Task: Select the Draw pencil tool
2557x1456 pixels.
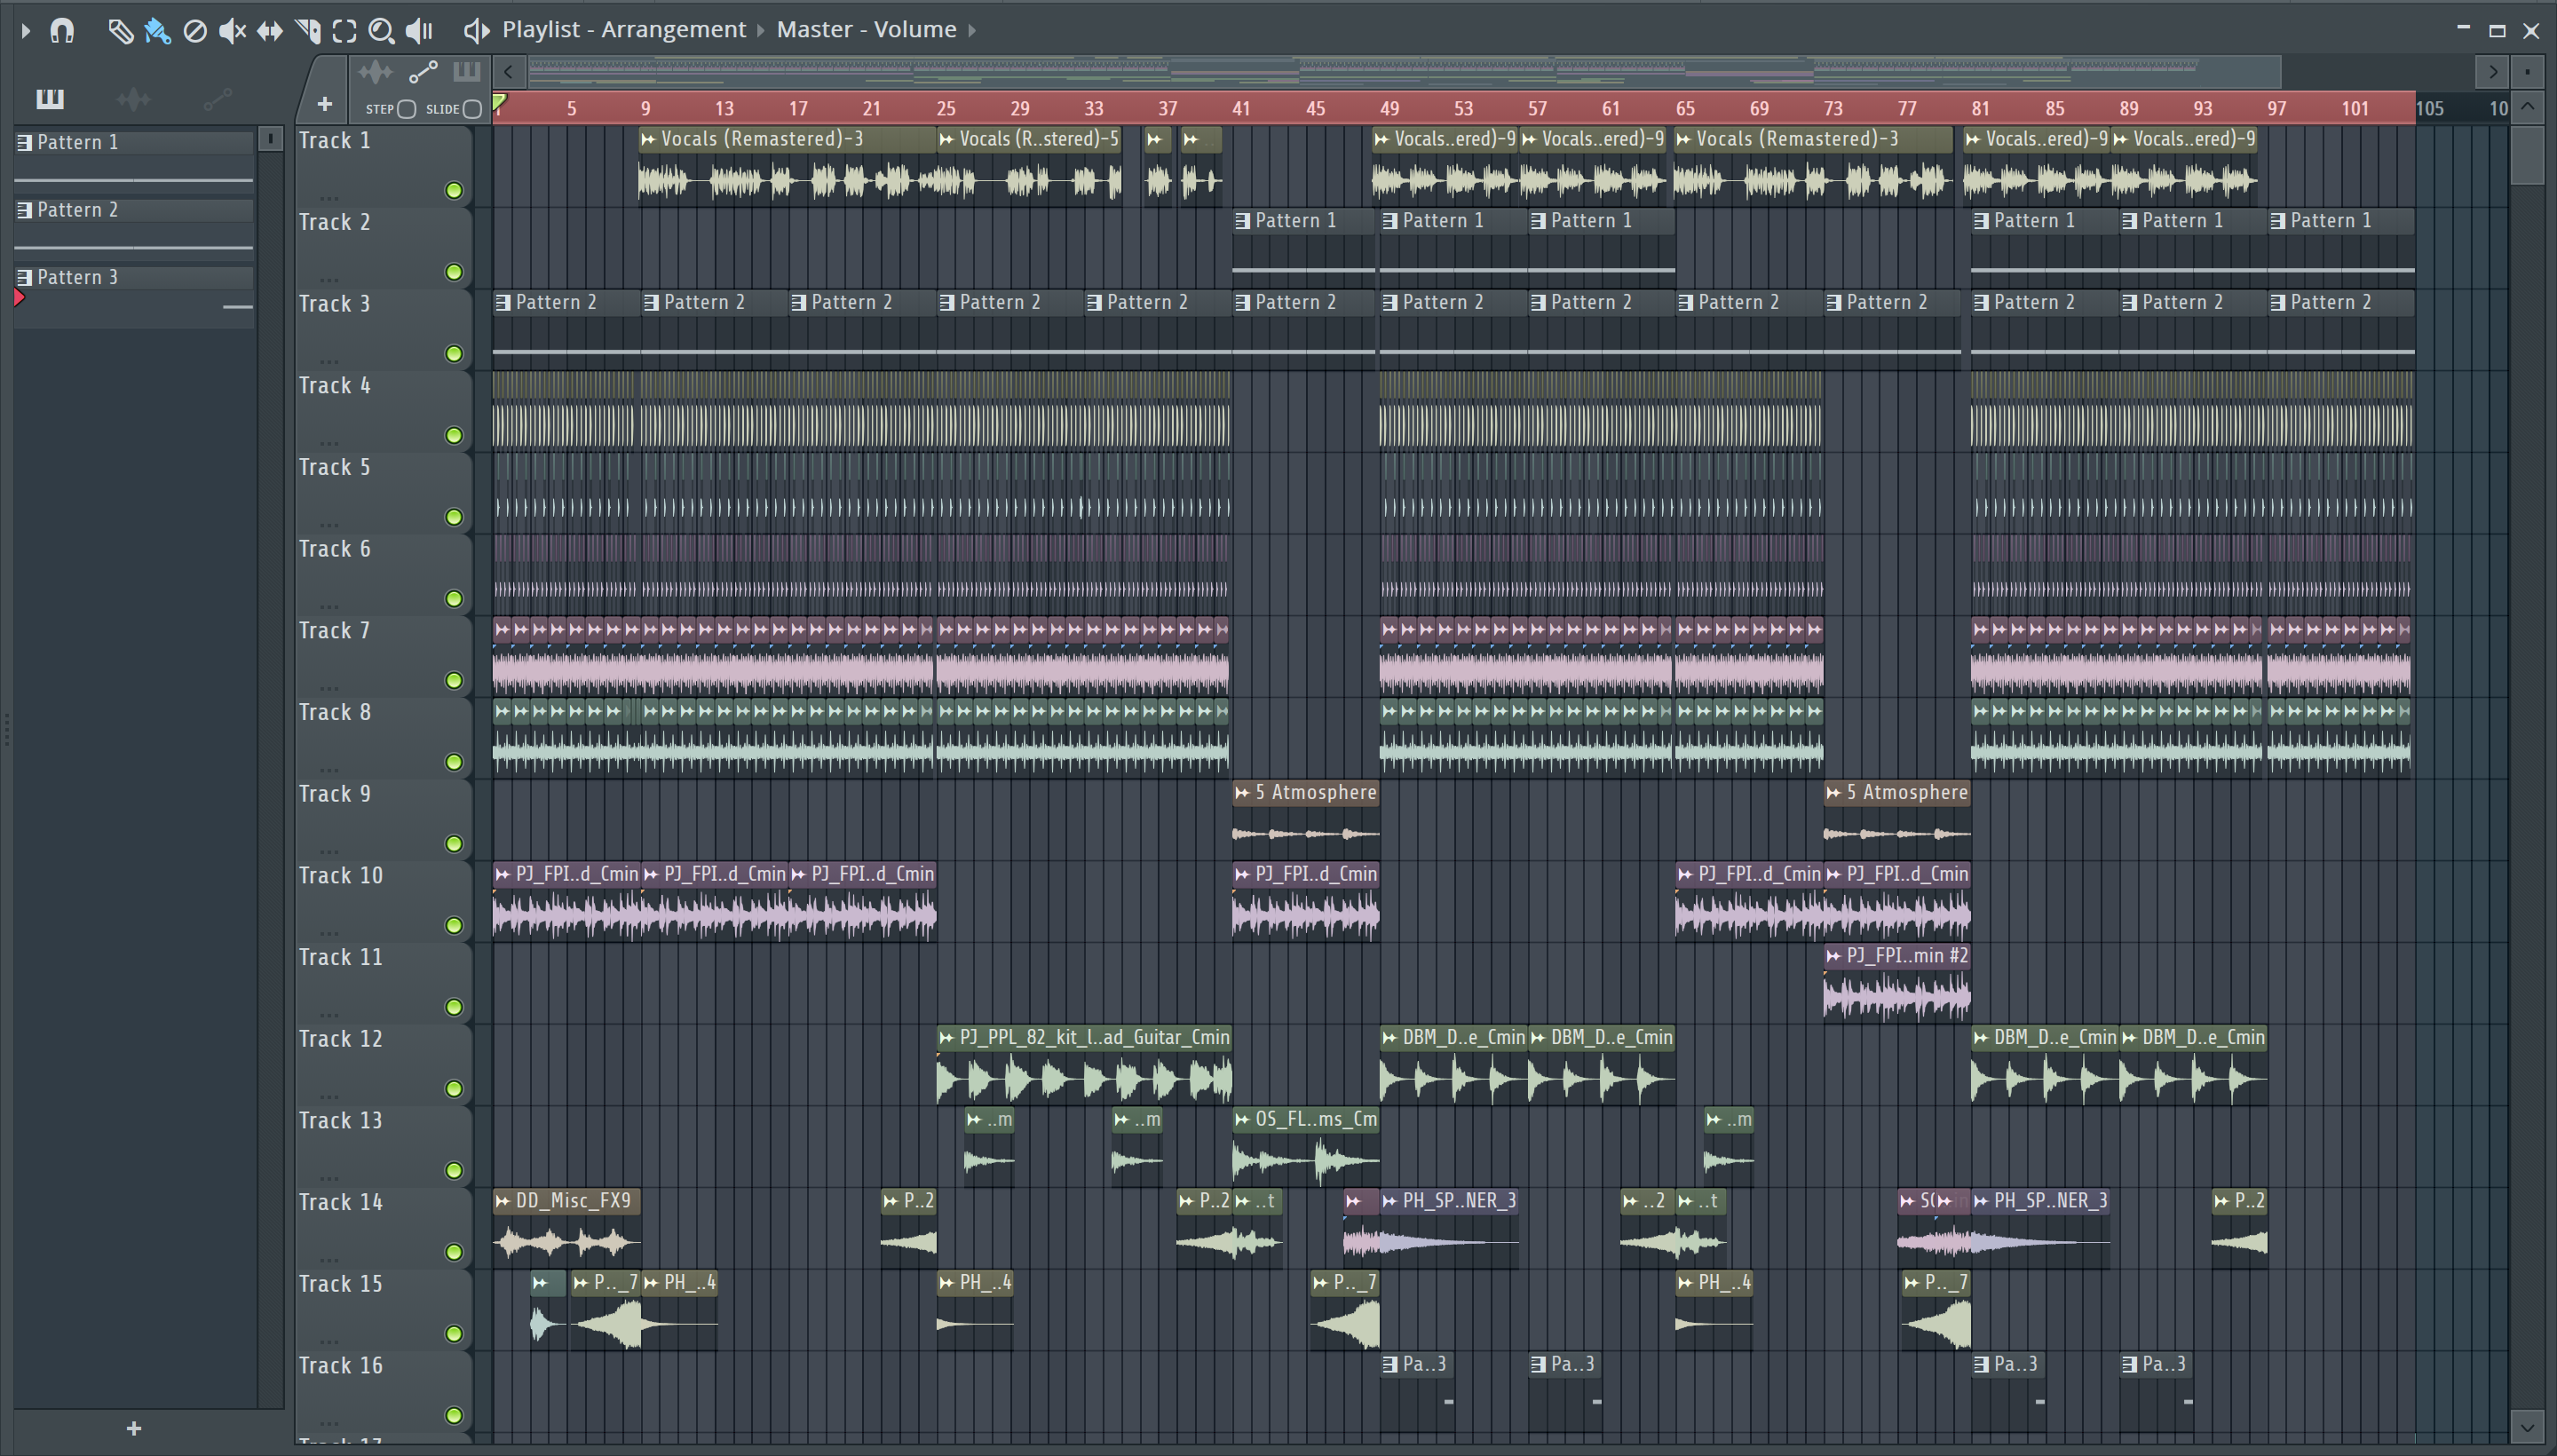Action: click(x=120, y=31)
